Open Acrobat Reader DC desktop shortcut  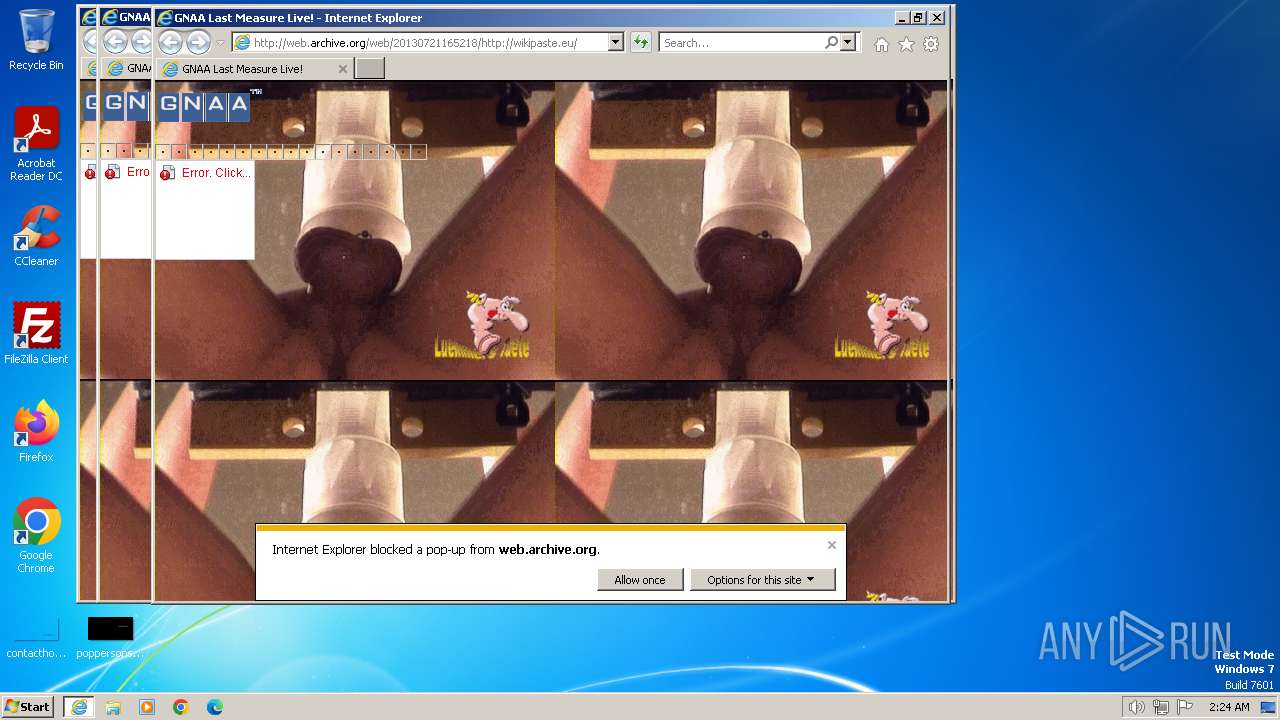(x=36, y=144)
